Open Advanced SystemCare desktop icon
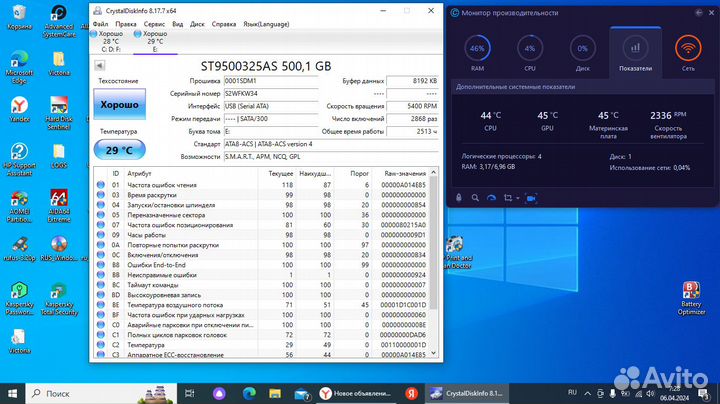 59,21
